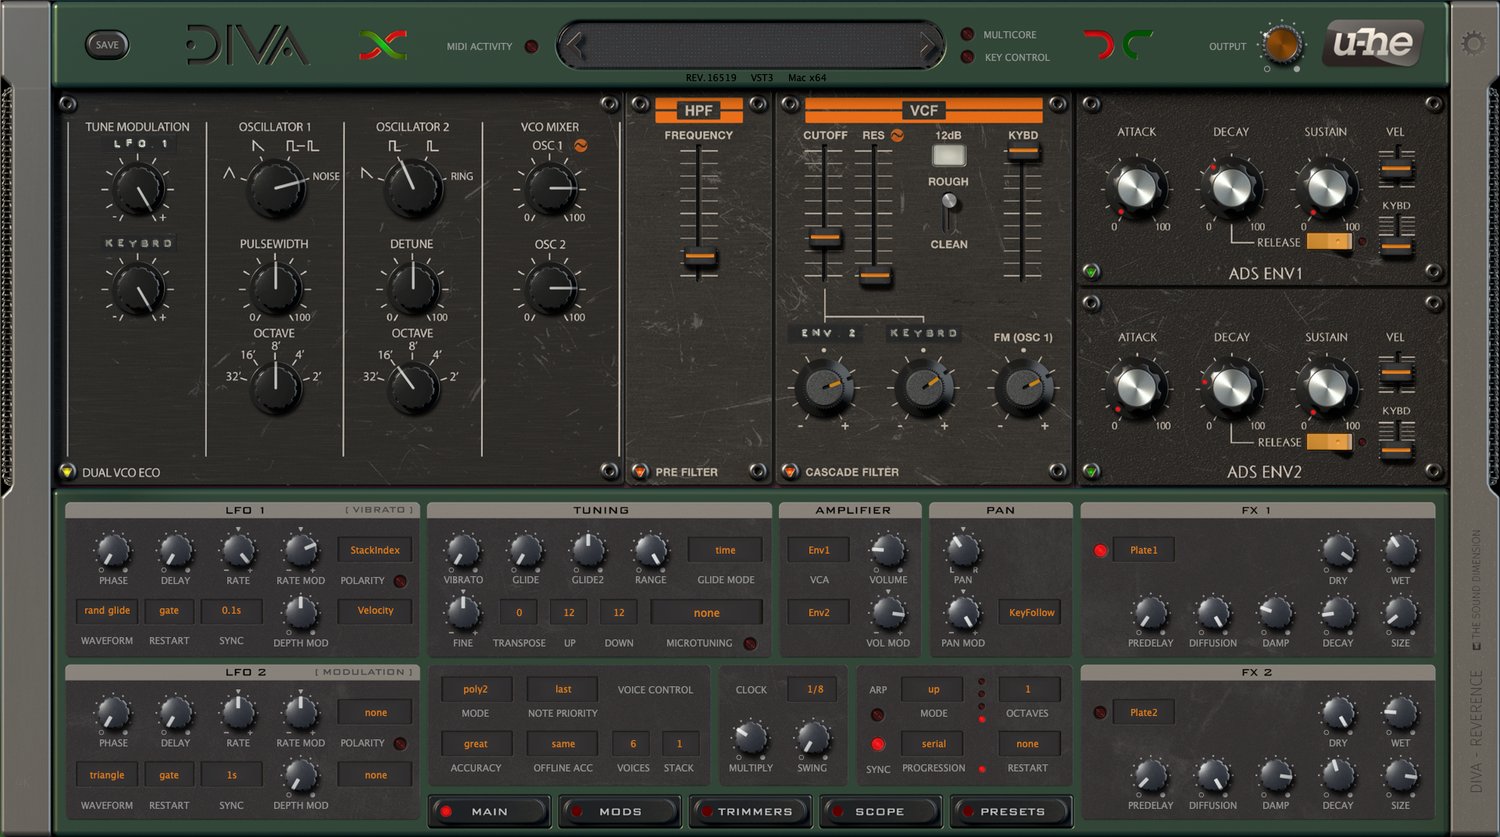Open LFO 1 waveform dropdown showing rand glide
The width and height of the screenshot is (1500, 837).
[x=107, y=610]
